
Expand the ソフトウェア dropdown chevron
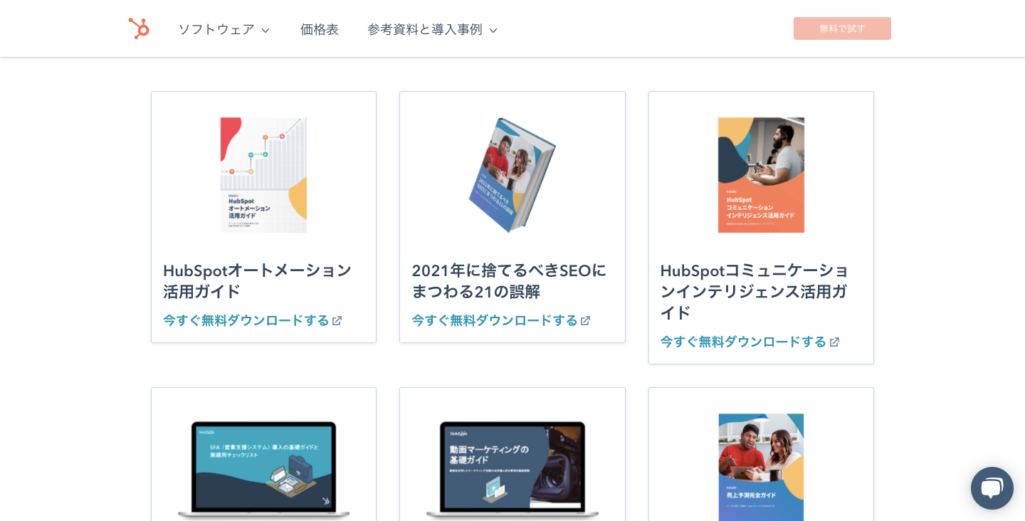point(265,30)
